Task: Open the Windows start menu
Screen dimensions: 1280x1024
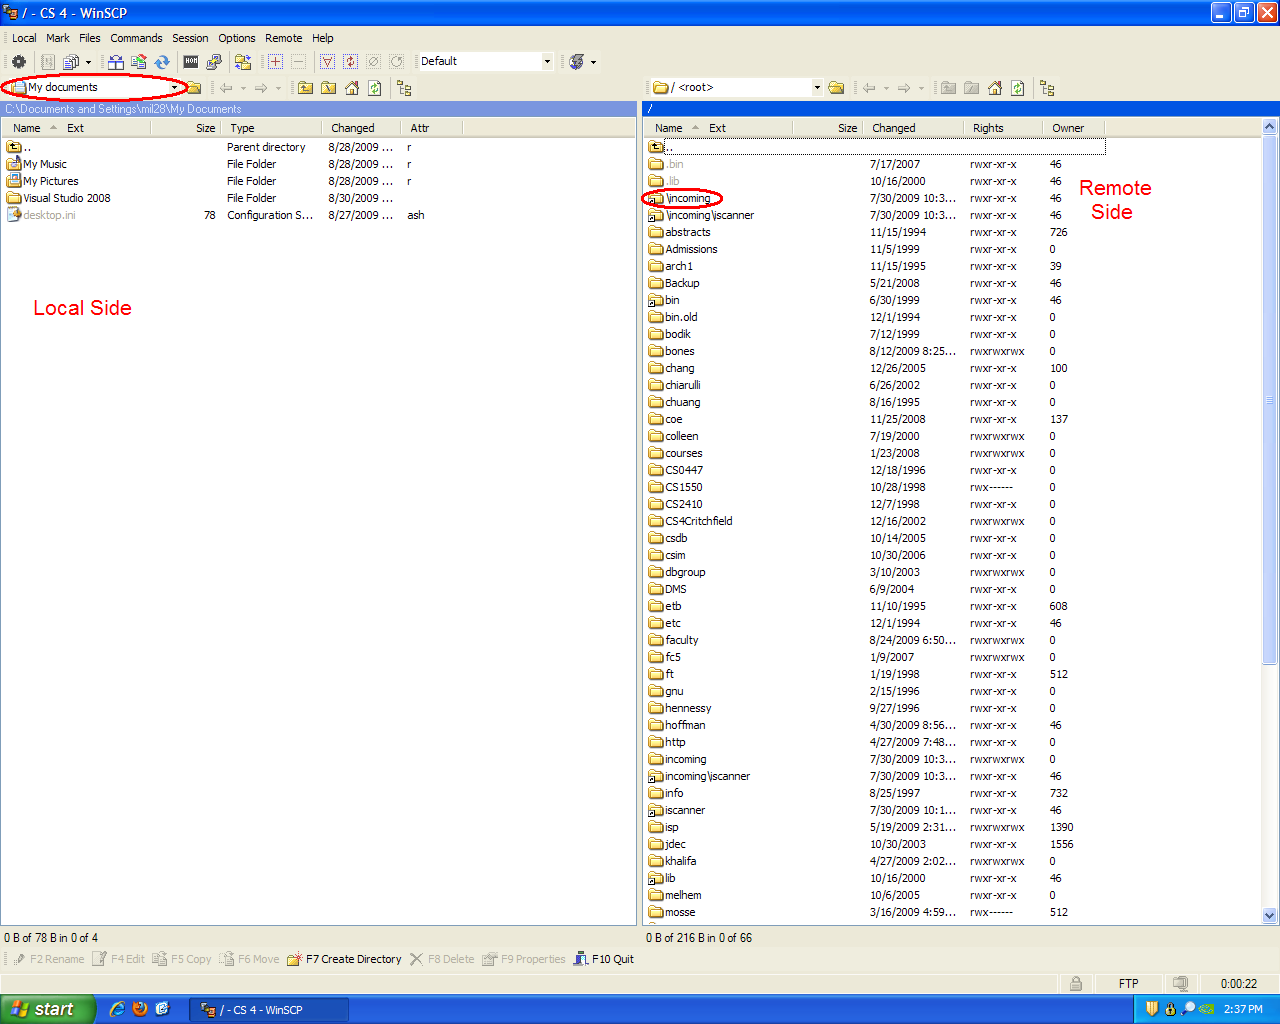Action: coord(48,1009)
